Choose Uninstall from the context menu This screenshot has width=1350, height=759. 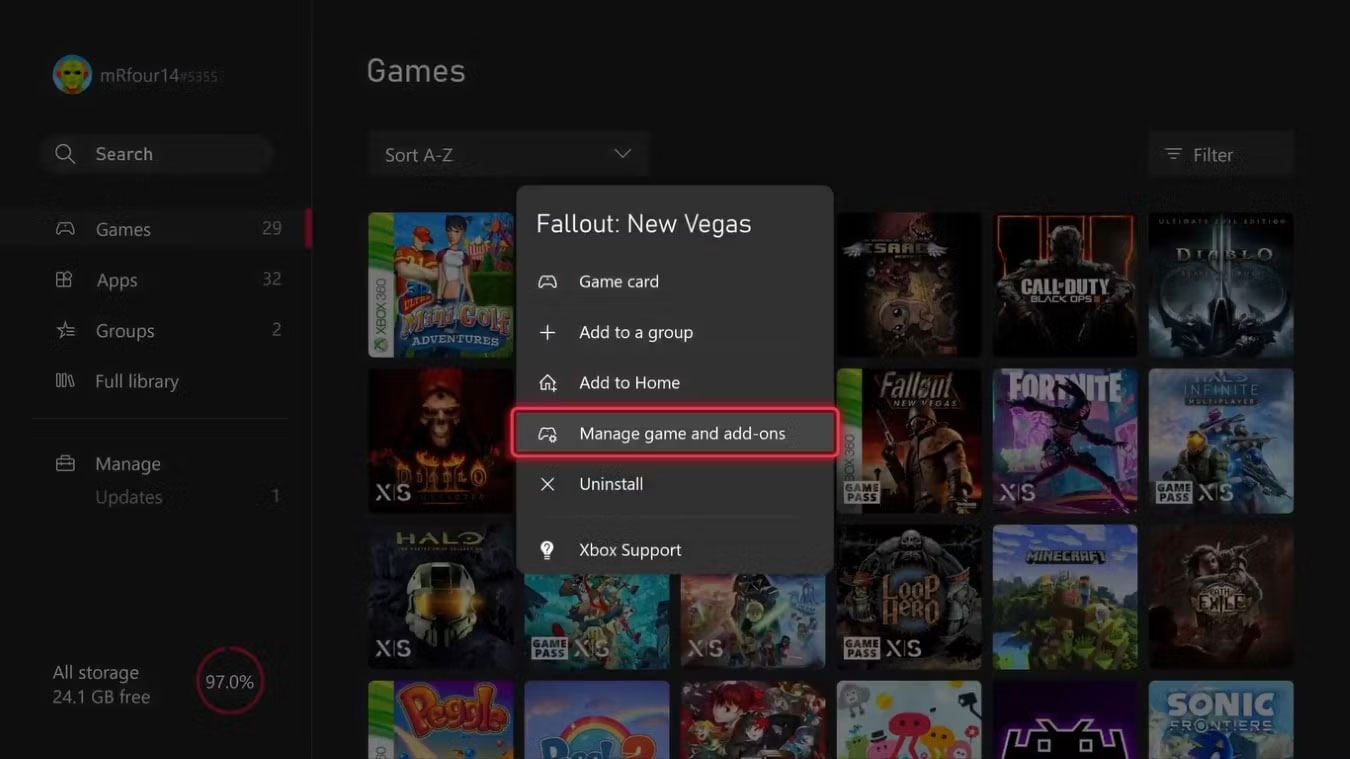(x=675, y=484)
